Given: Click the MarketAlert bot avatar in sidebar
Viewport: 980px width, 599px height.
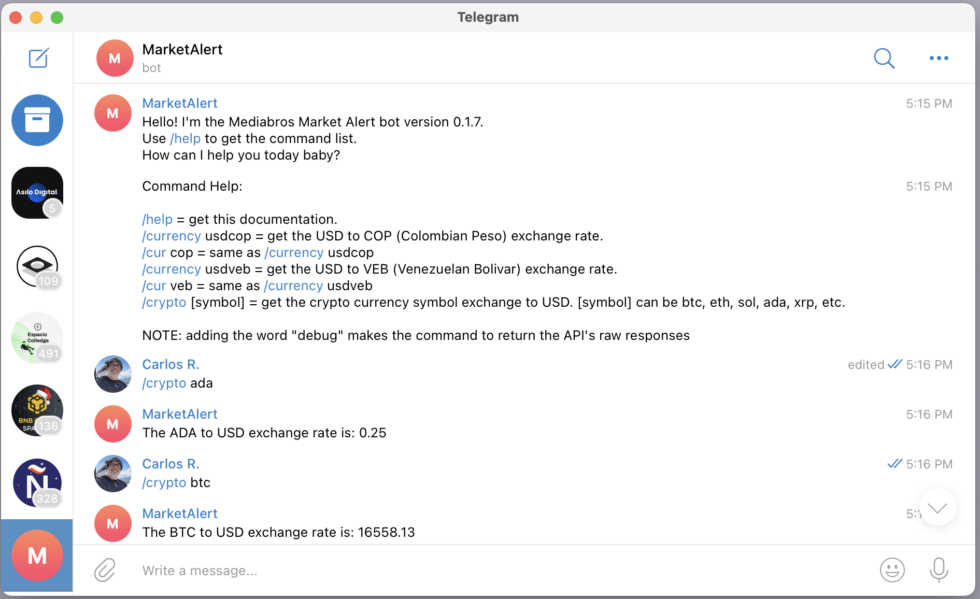Looking at the screenshot, I should (x=37, y=555).
